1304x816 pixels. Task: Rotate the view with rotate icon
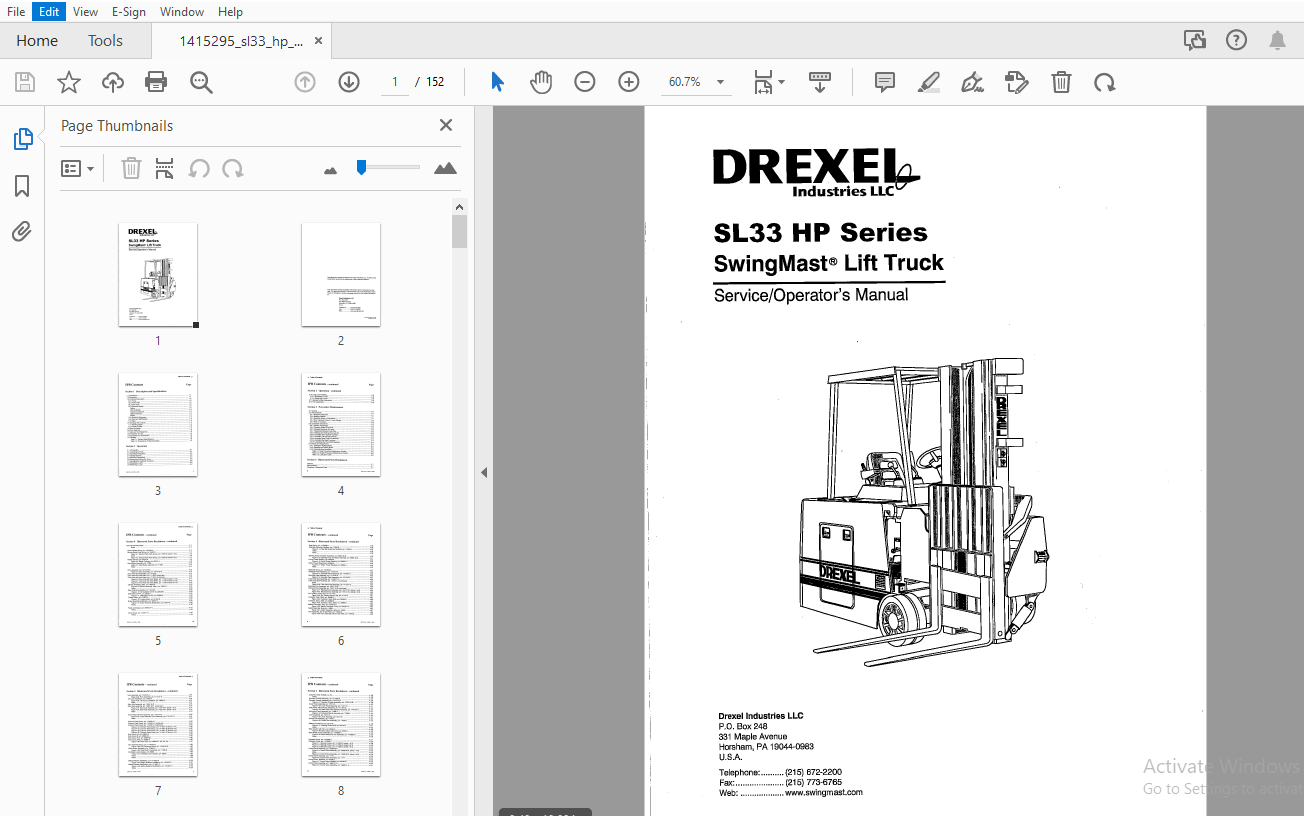[1105, 82]
